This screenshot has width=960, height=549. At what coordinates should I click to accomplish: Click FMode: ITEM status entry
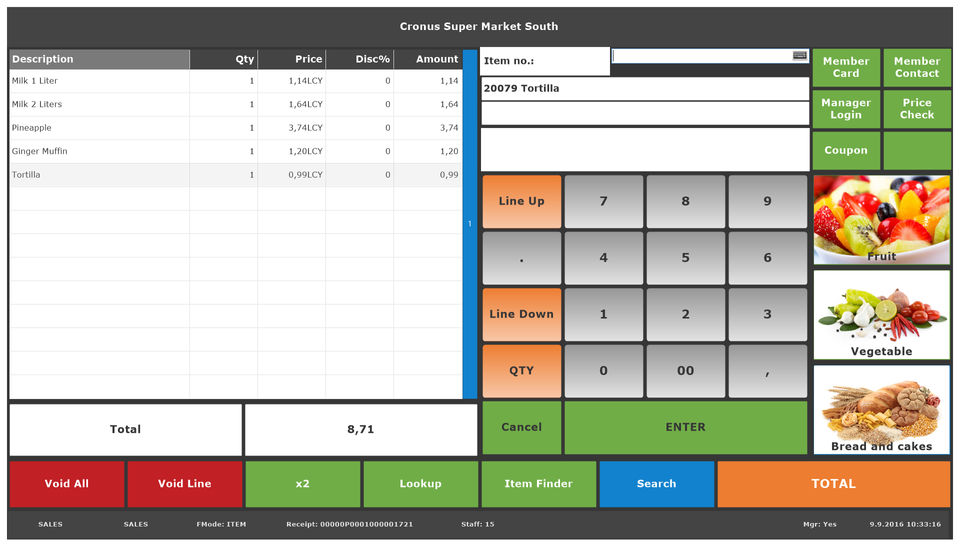click(221, 525)
